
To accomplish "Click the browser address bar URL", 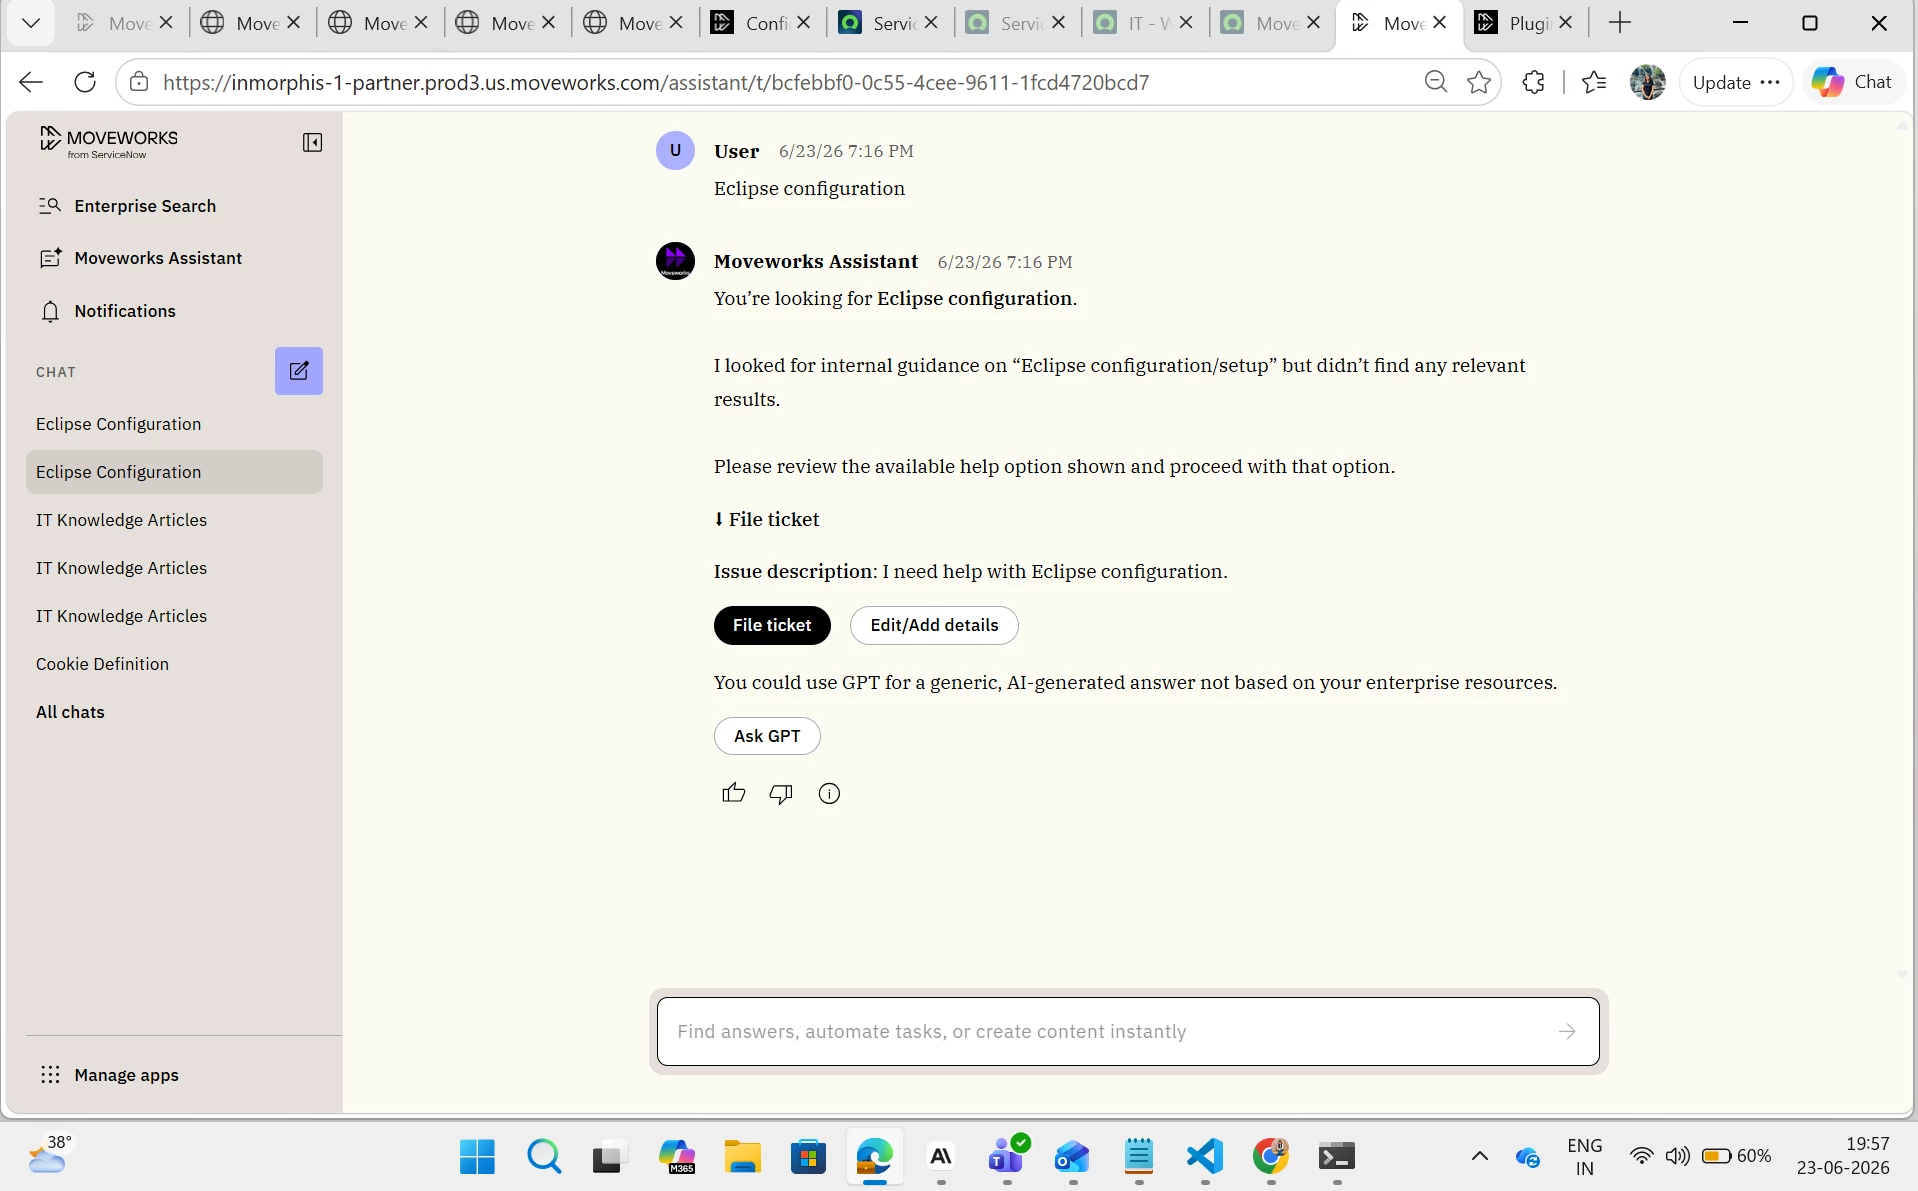I will pyautogui.click(x=656, y=82).
